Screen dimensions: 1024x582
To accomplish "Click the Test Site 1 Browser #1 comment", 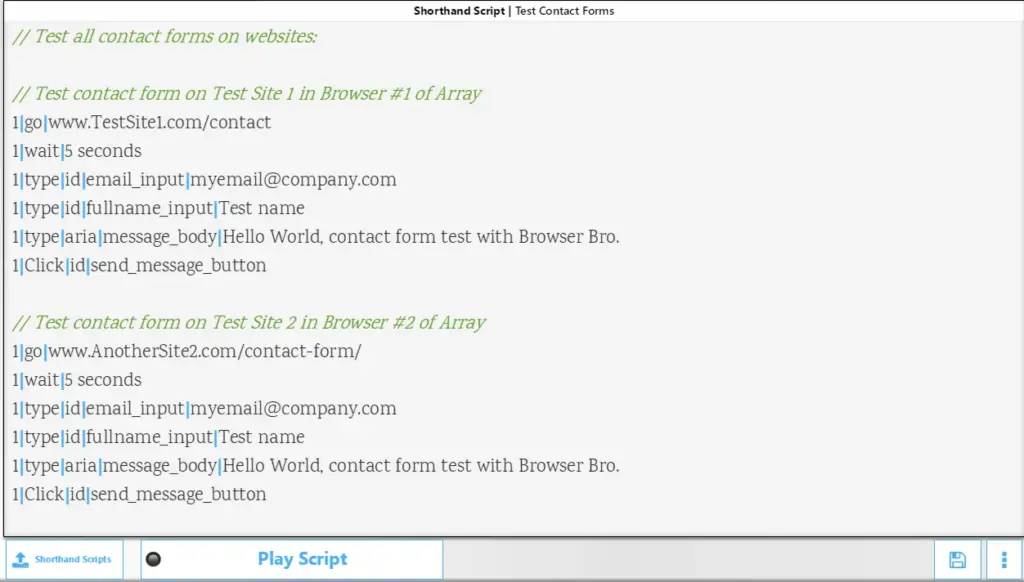I will [x=246, y=93].
